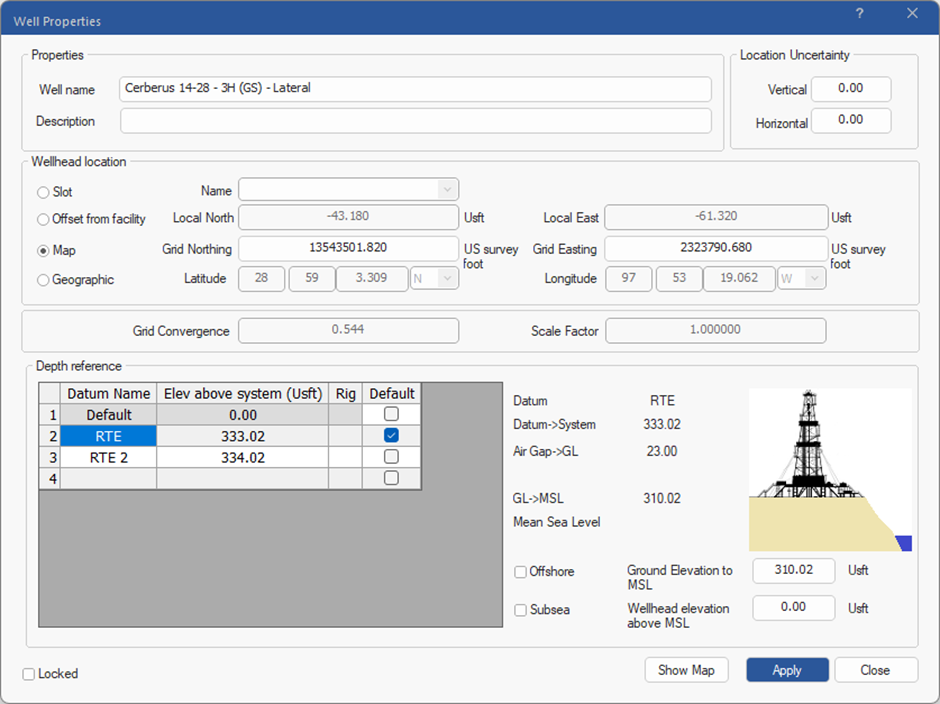Image resolution: width=940 pixels, height=704 pixels.
Task: Click the Grid Northing value field
Action: [348, 249]
